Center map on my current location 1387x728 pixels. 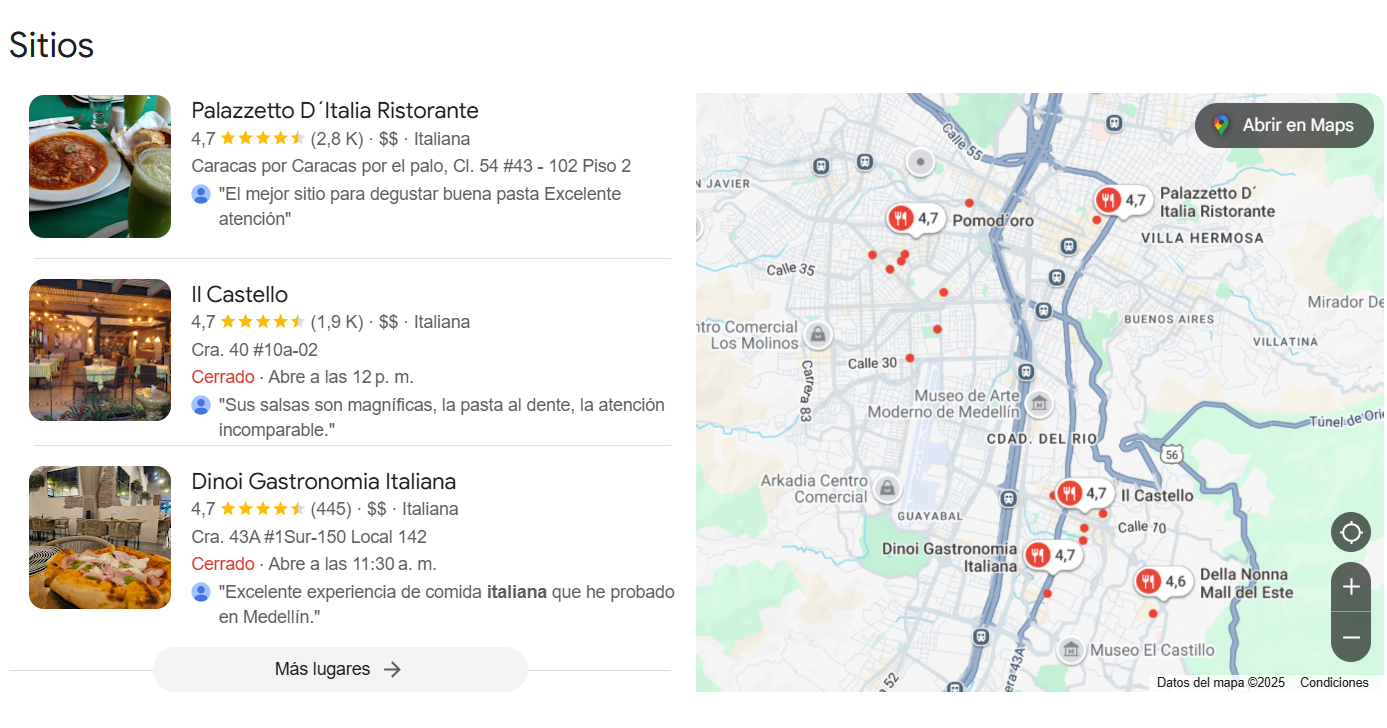[x=1350, y=532]
